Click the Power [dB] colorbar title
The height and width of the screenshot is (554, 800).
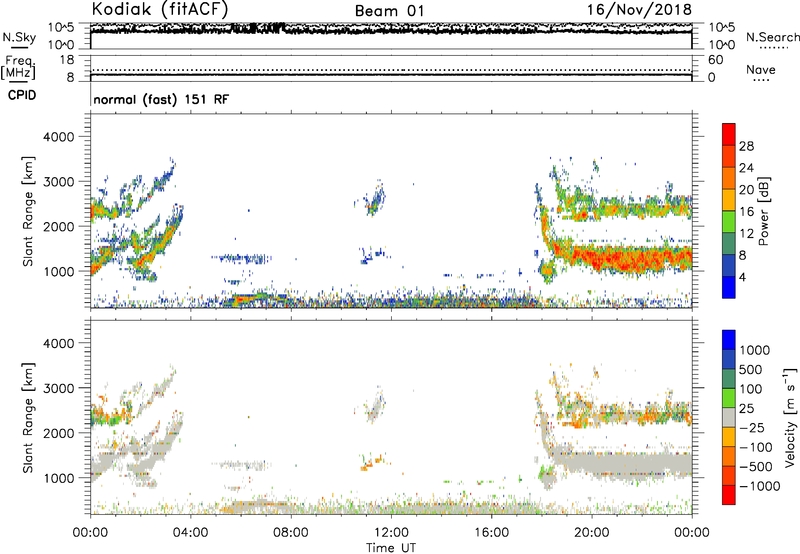[x=763, y=211]
